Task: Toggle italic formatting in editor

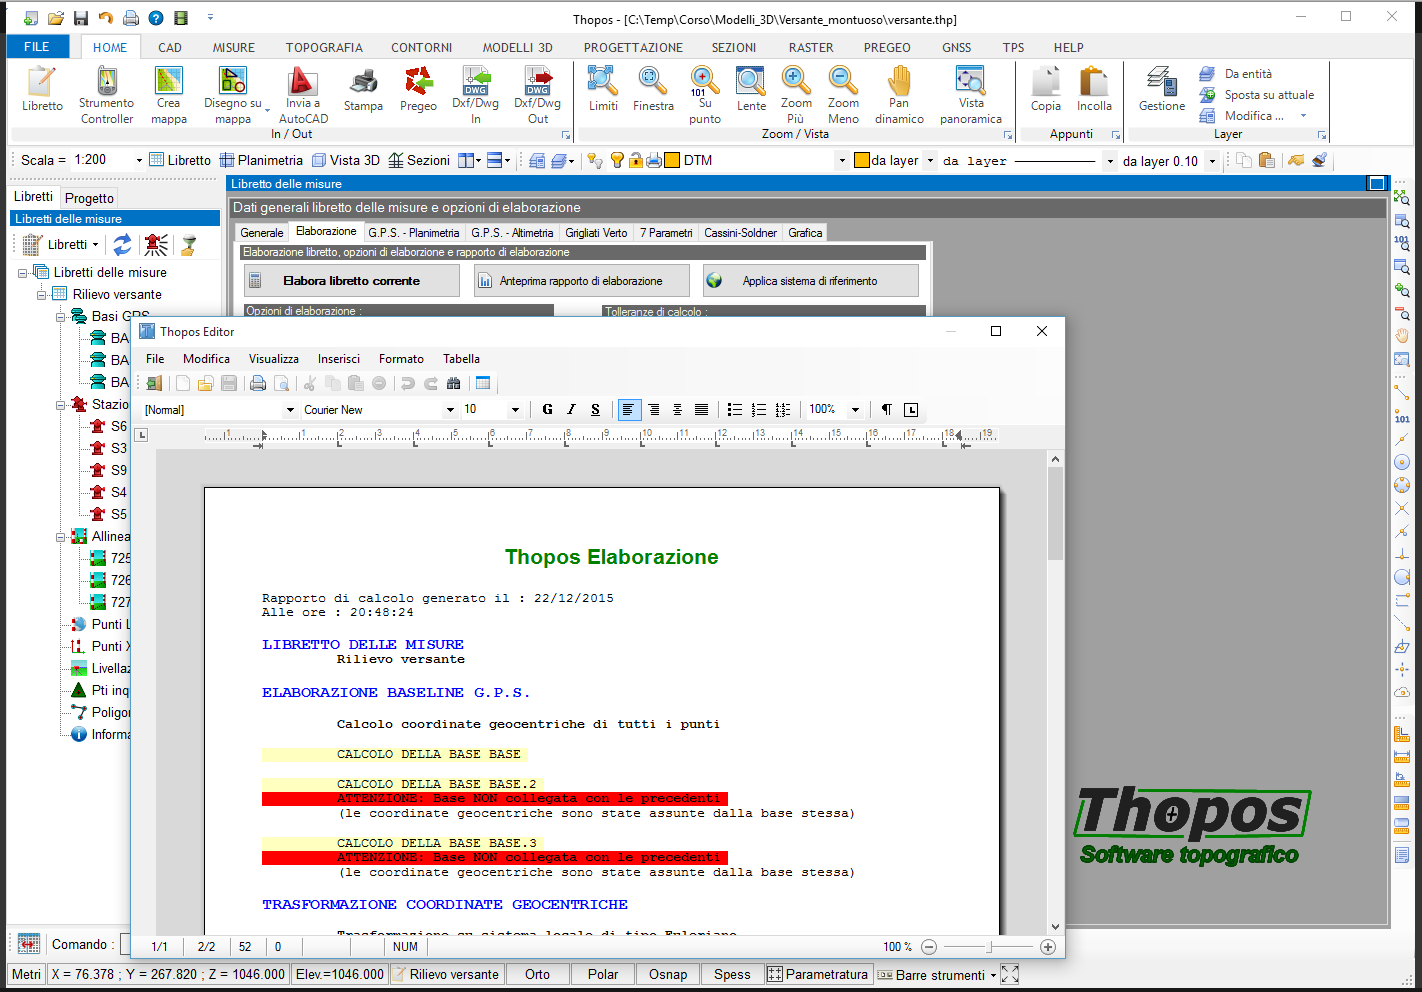Action: point(571,409)
